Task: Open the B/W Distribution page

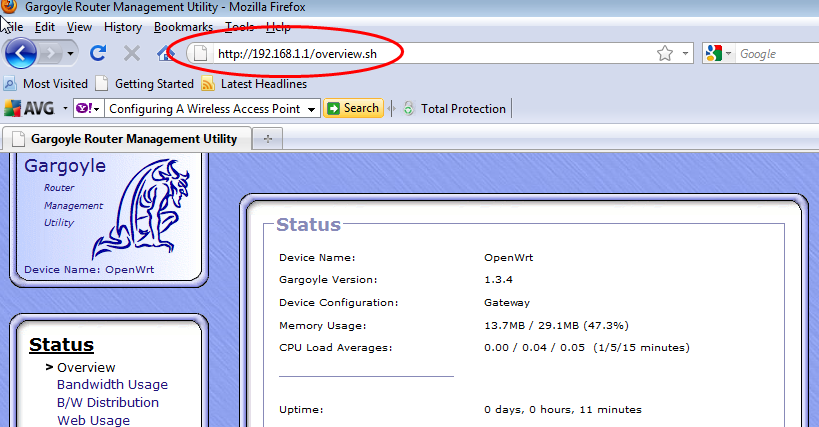Action: [108, 402]
